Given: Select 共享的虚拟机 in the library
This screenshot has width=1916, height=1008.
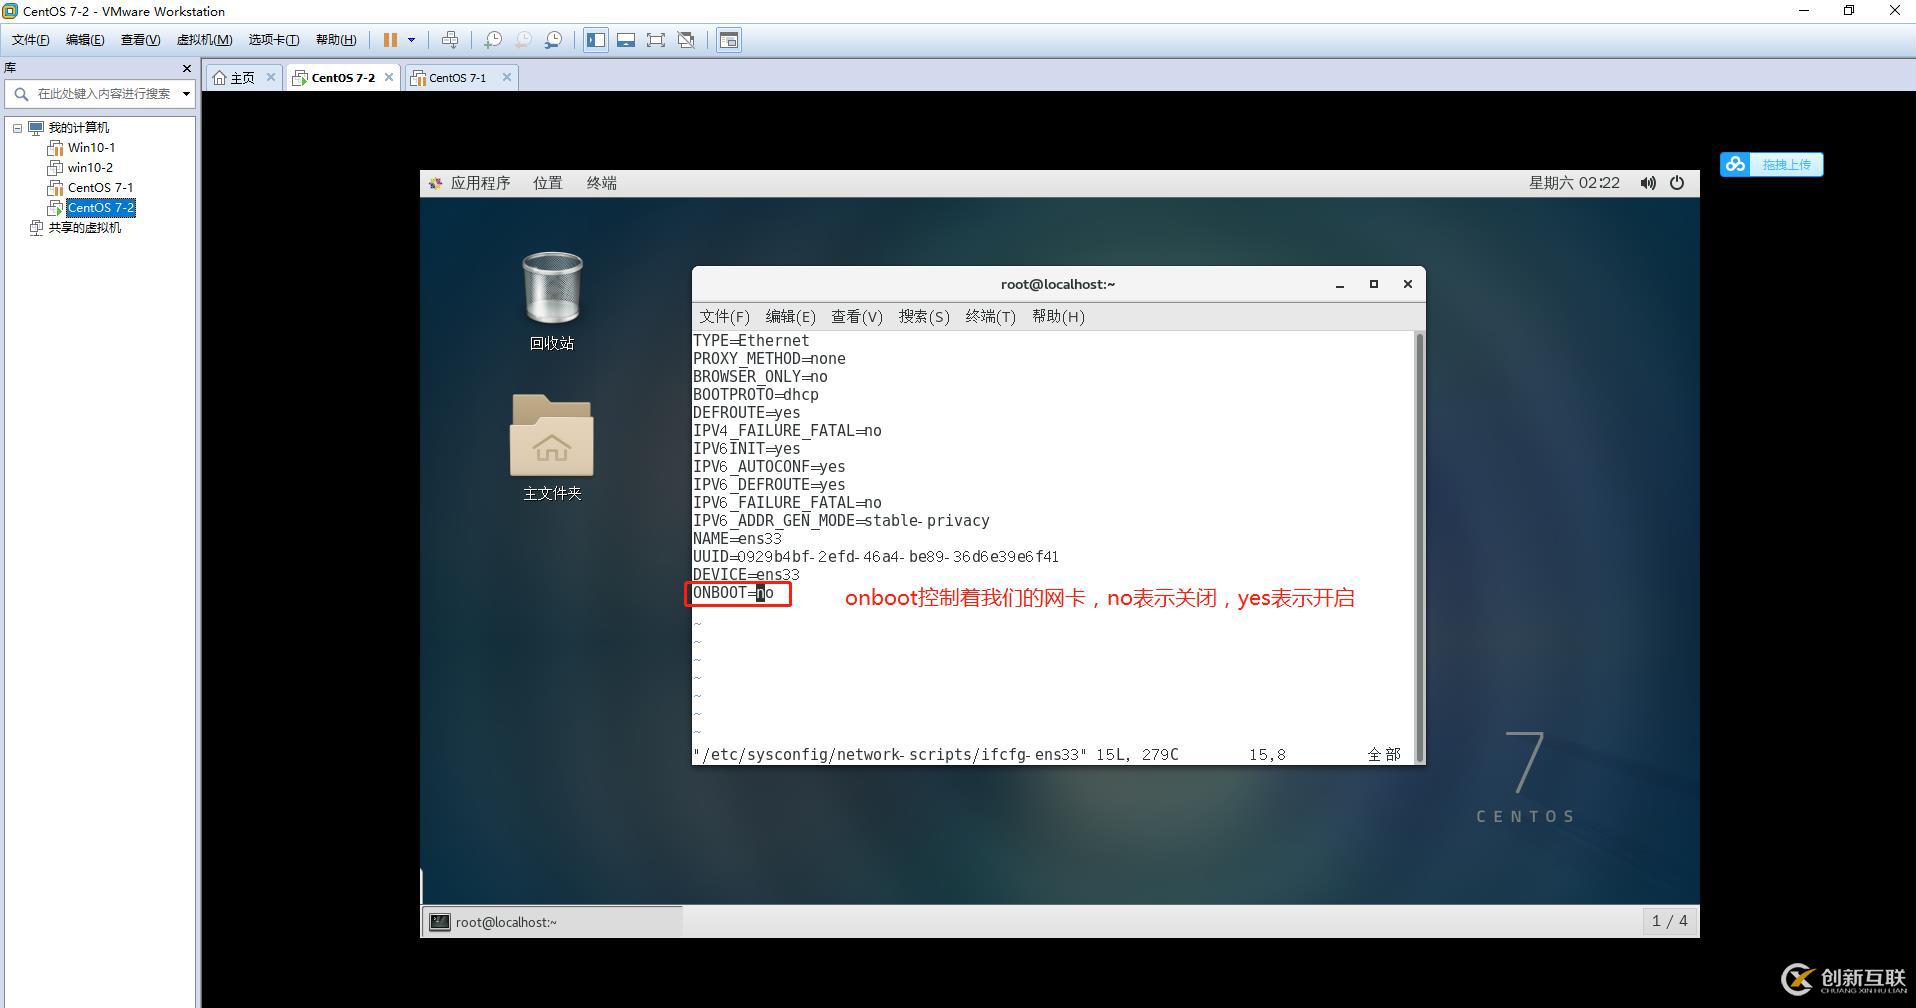Looking at the screenshot, I should [84, 228].
